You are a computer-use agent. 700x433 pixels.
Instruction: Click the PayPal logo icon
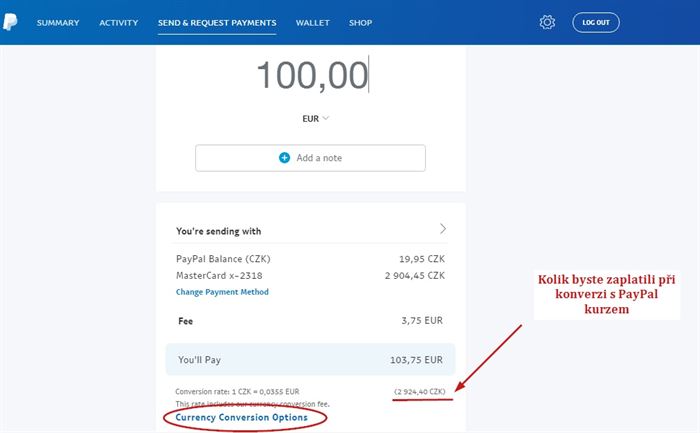(x=10, y=22)
